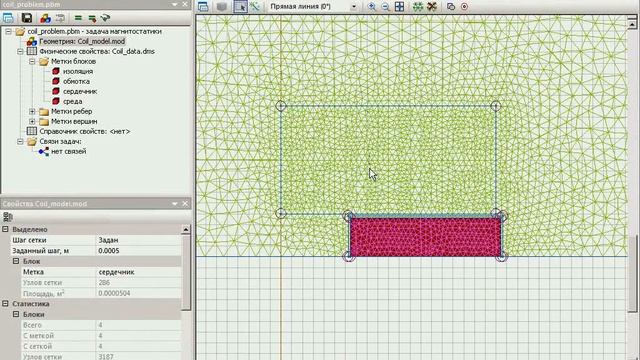640x360 pixels.
Task: Collapse the "Статистика" property group
Action: pyautogui.click(x=5, y=304)
